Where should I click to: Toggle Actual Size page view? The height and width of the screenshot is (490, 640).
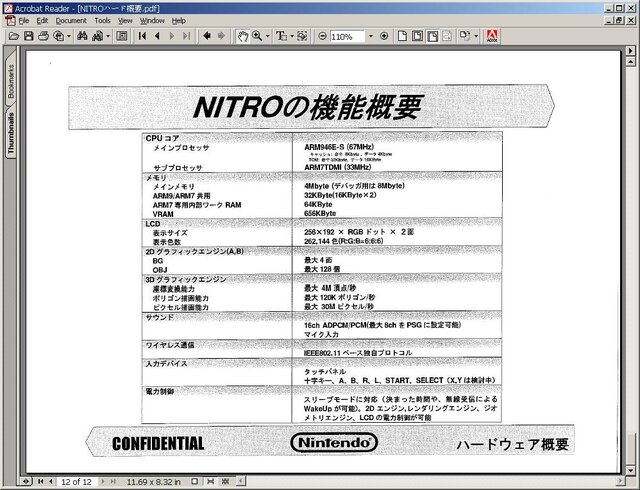401,36
